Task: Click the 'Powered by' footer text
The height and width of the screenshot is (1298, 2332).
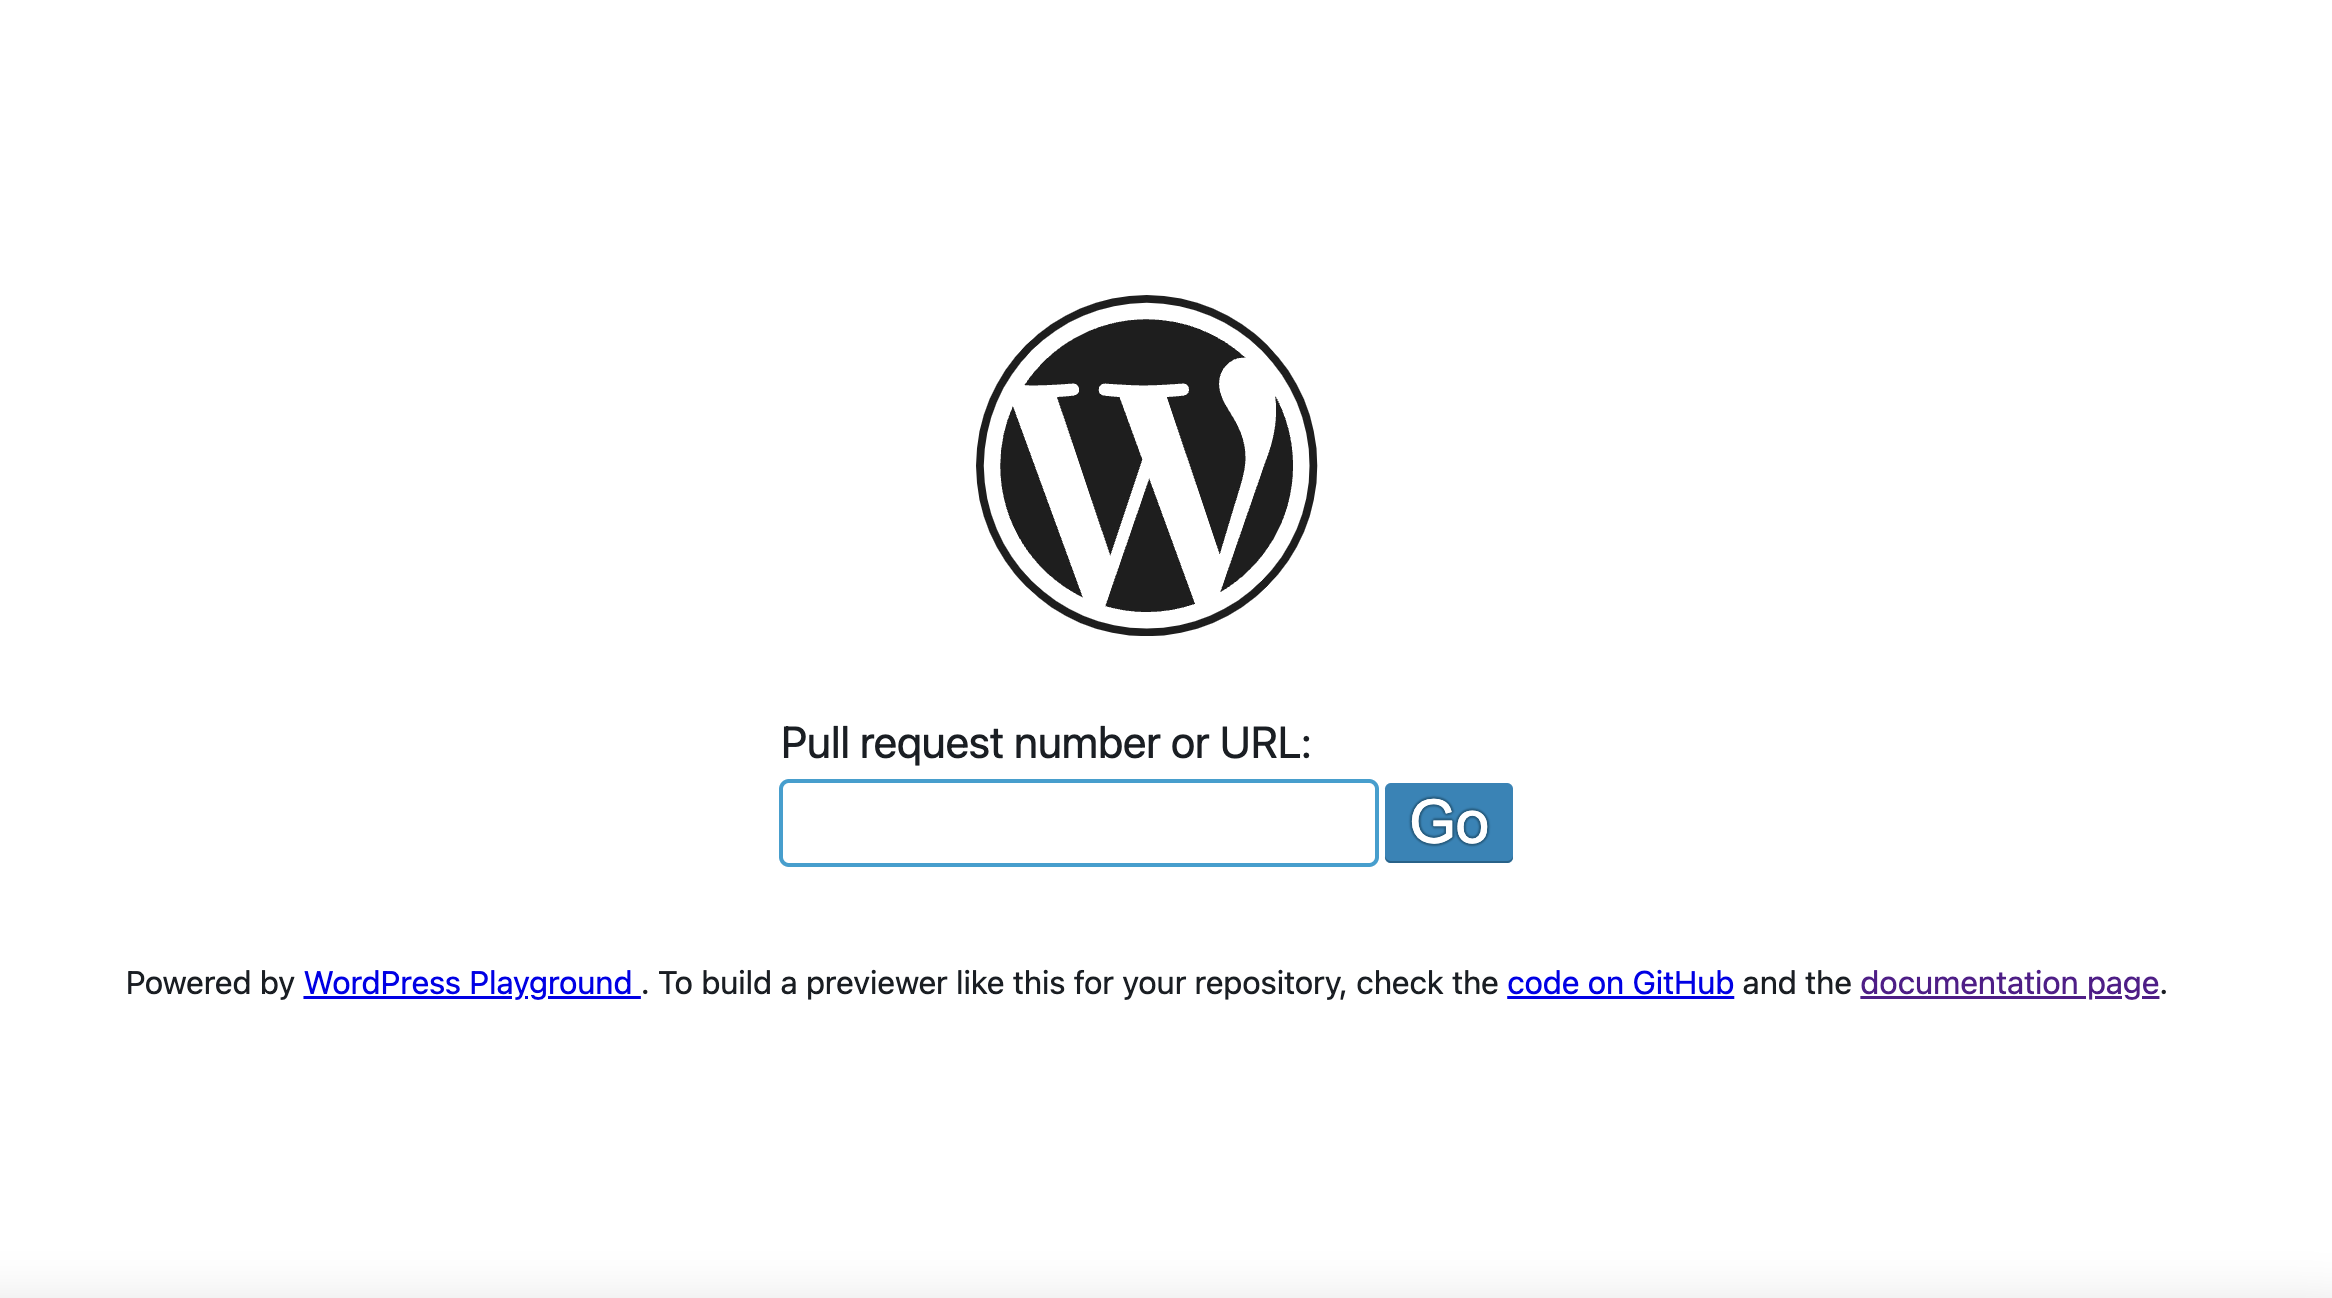Action: (210, 983)
